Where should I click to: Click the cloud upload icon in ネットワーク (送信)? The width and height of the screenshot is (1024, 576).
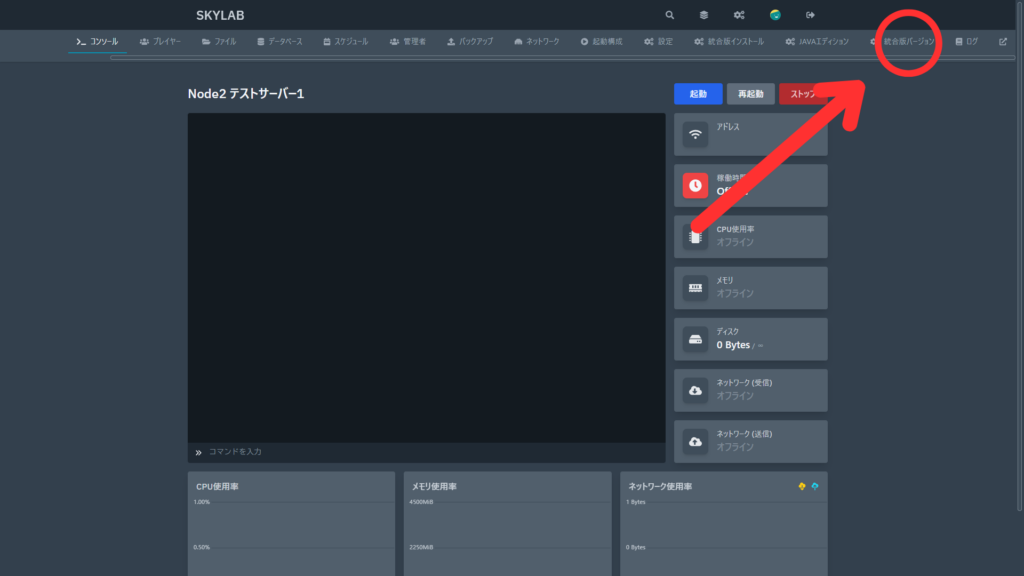pos(695,442)
